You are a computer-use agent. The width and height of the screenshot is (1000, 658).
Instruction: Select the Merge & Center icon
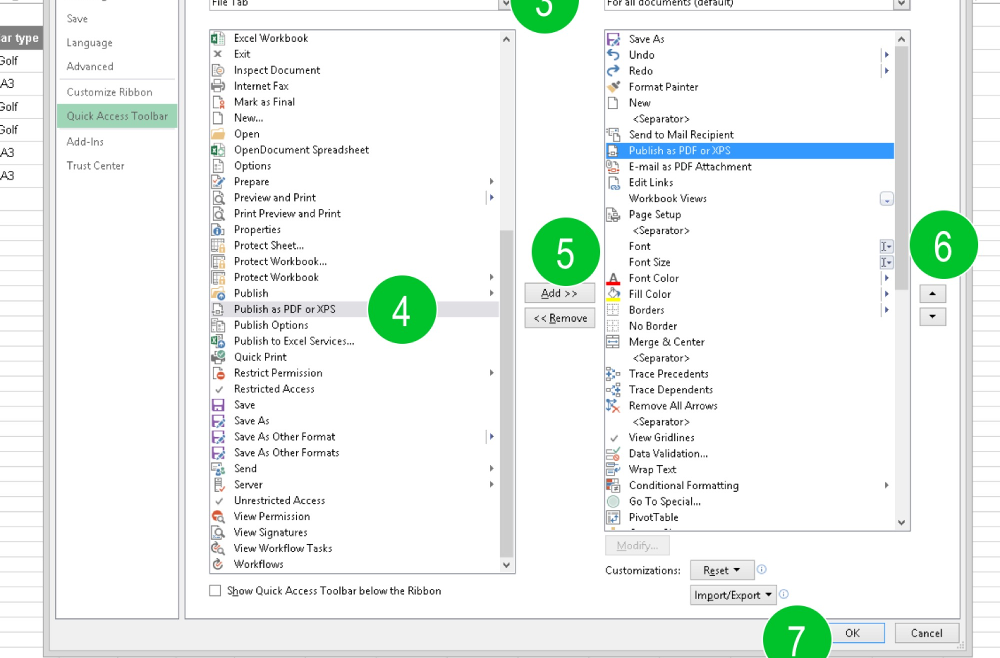(613, 342)
